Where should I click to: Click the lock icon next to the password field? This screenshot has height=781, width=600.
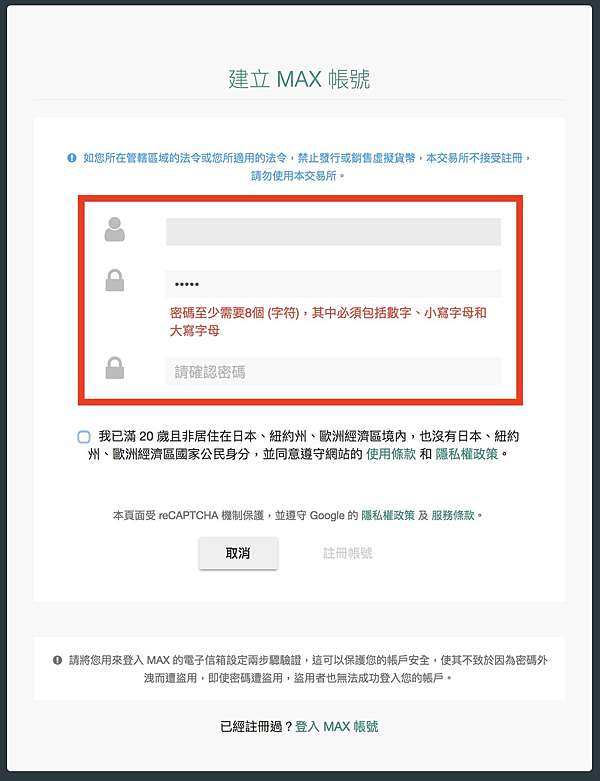coord(115,280)
